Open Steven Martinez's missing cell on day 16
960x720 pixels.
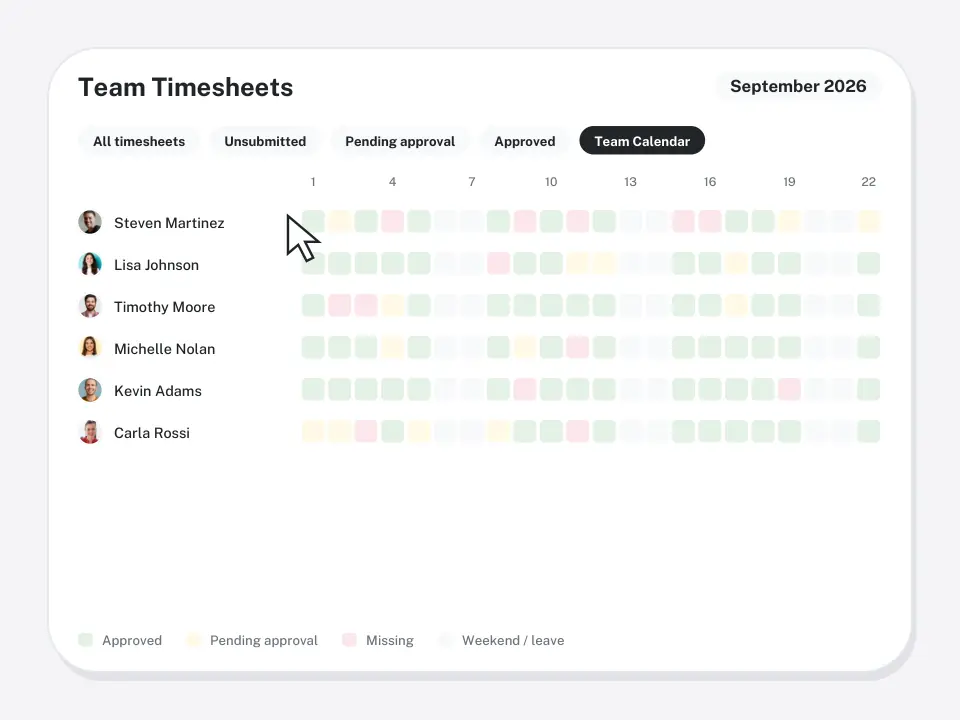pyautogui.click(x=710, y=221)
